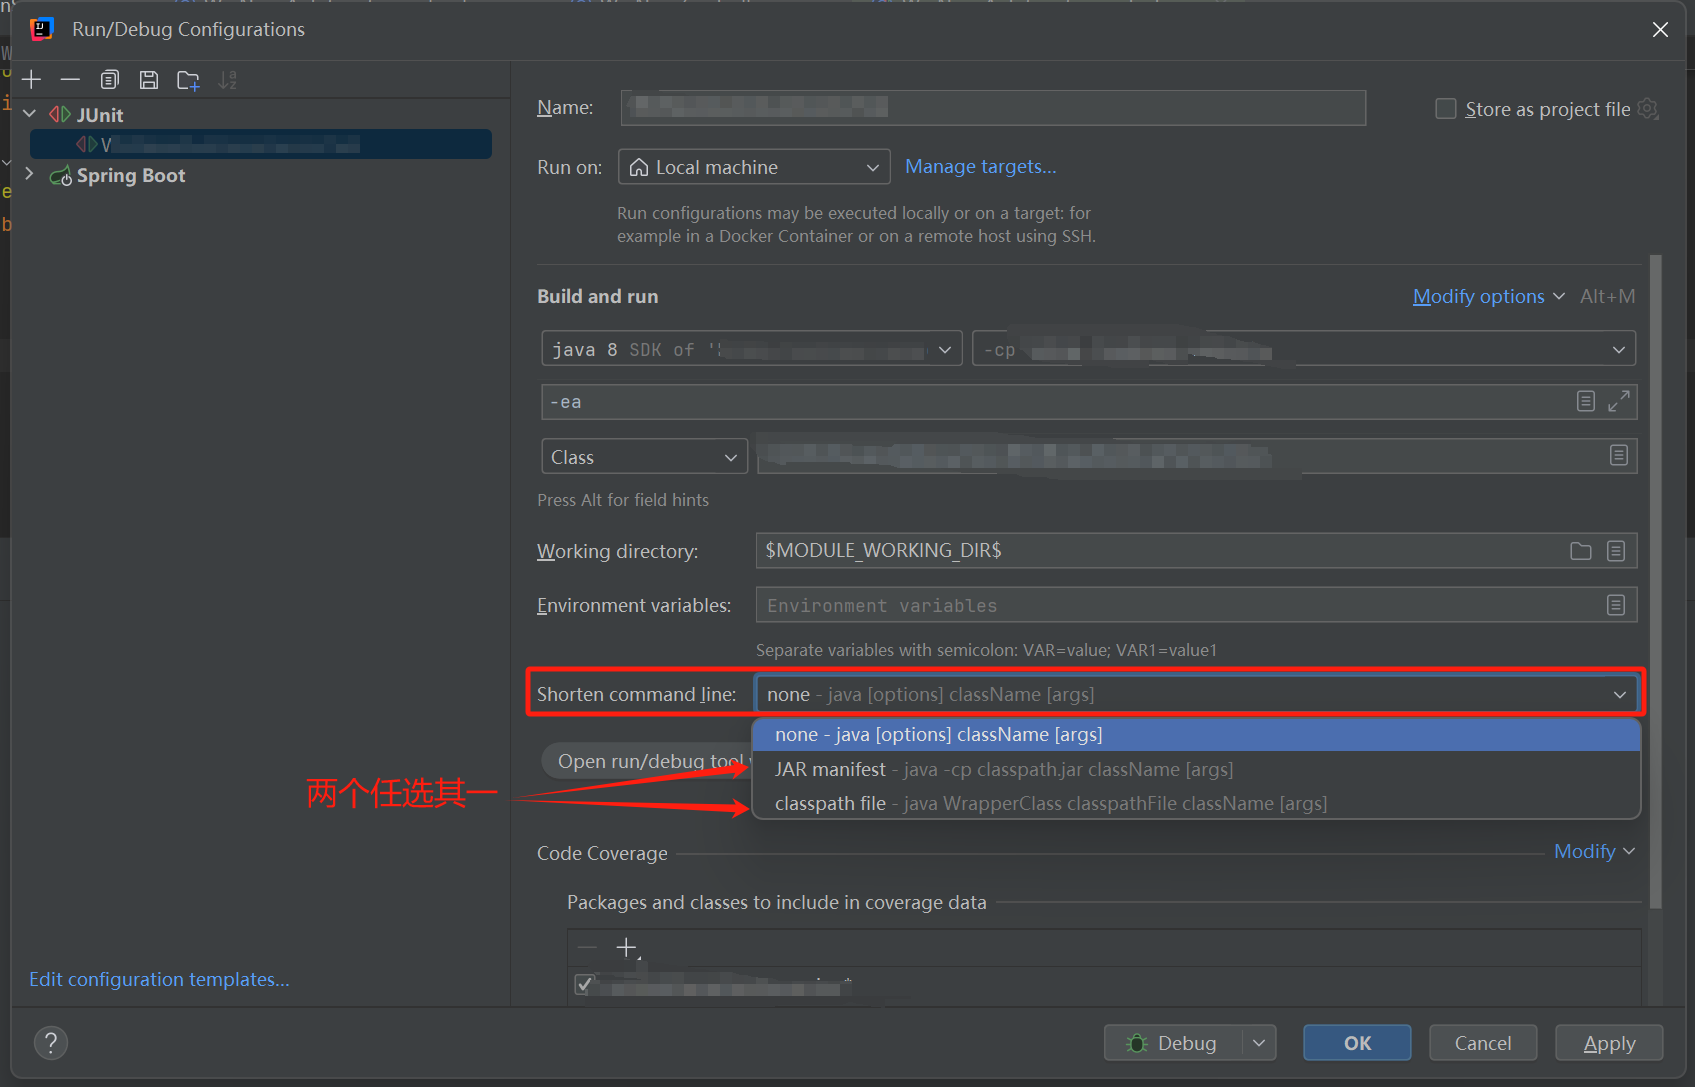Close the Run/Debug Configurations dialog

pos(1660,30)
